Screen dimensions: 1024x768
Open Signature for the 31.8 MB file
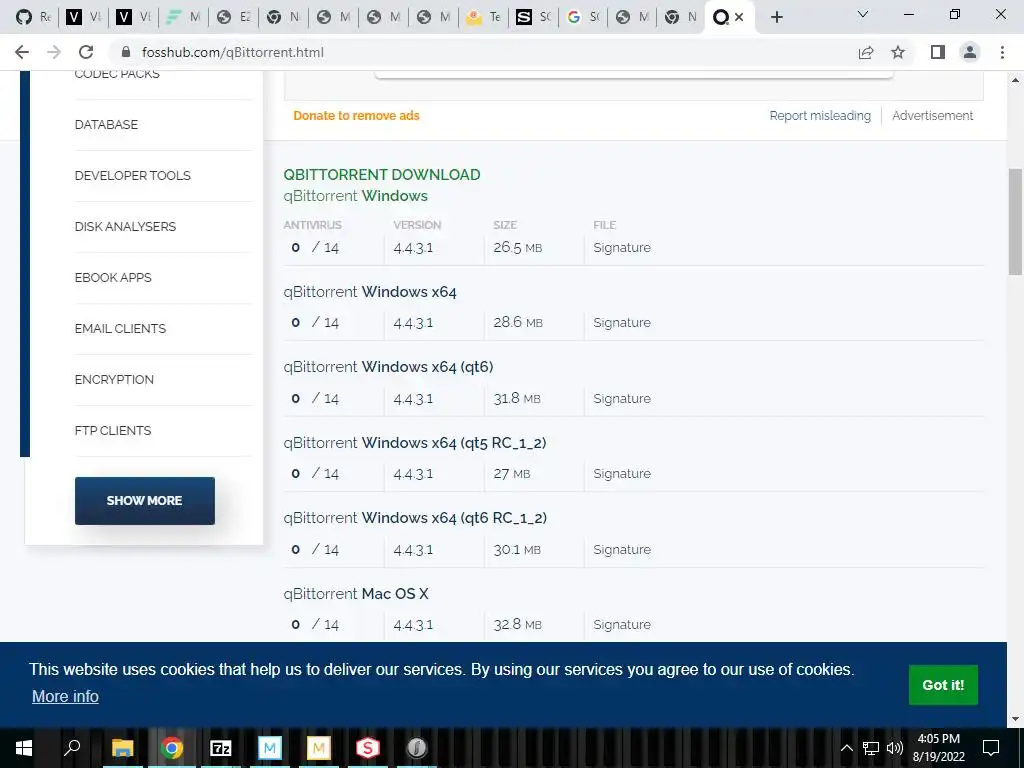coord(622,398)
